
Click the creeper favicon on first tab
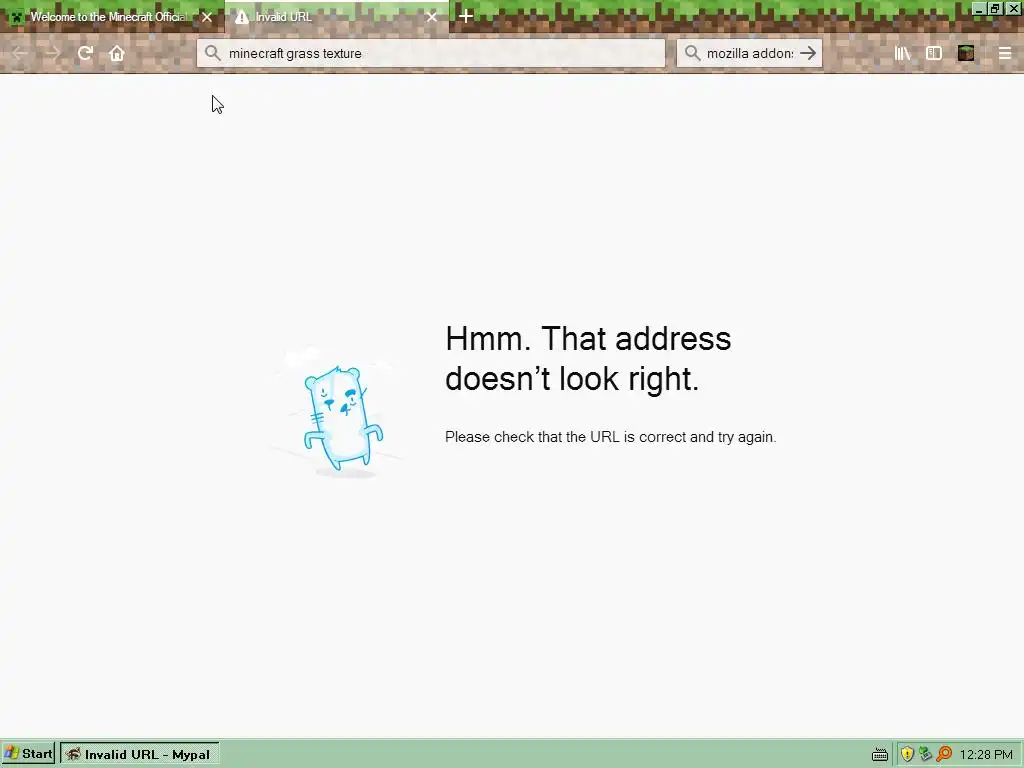coord(17,17)
